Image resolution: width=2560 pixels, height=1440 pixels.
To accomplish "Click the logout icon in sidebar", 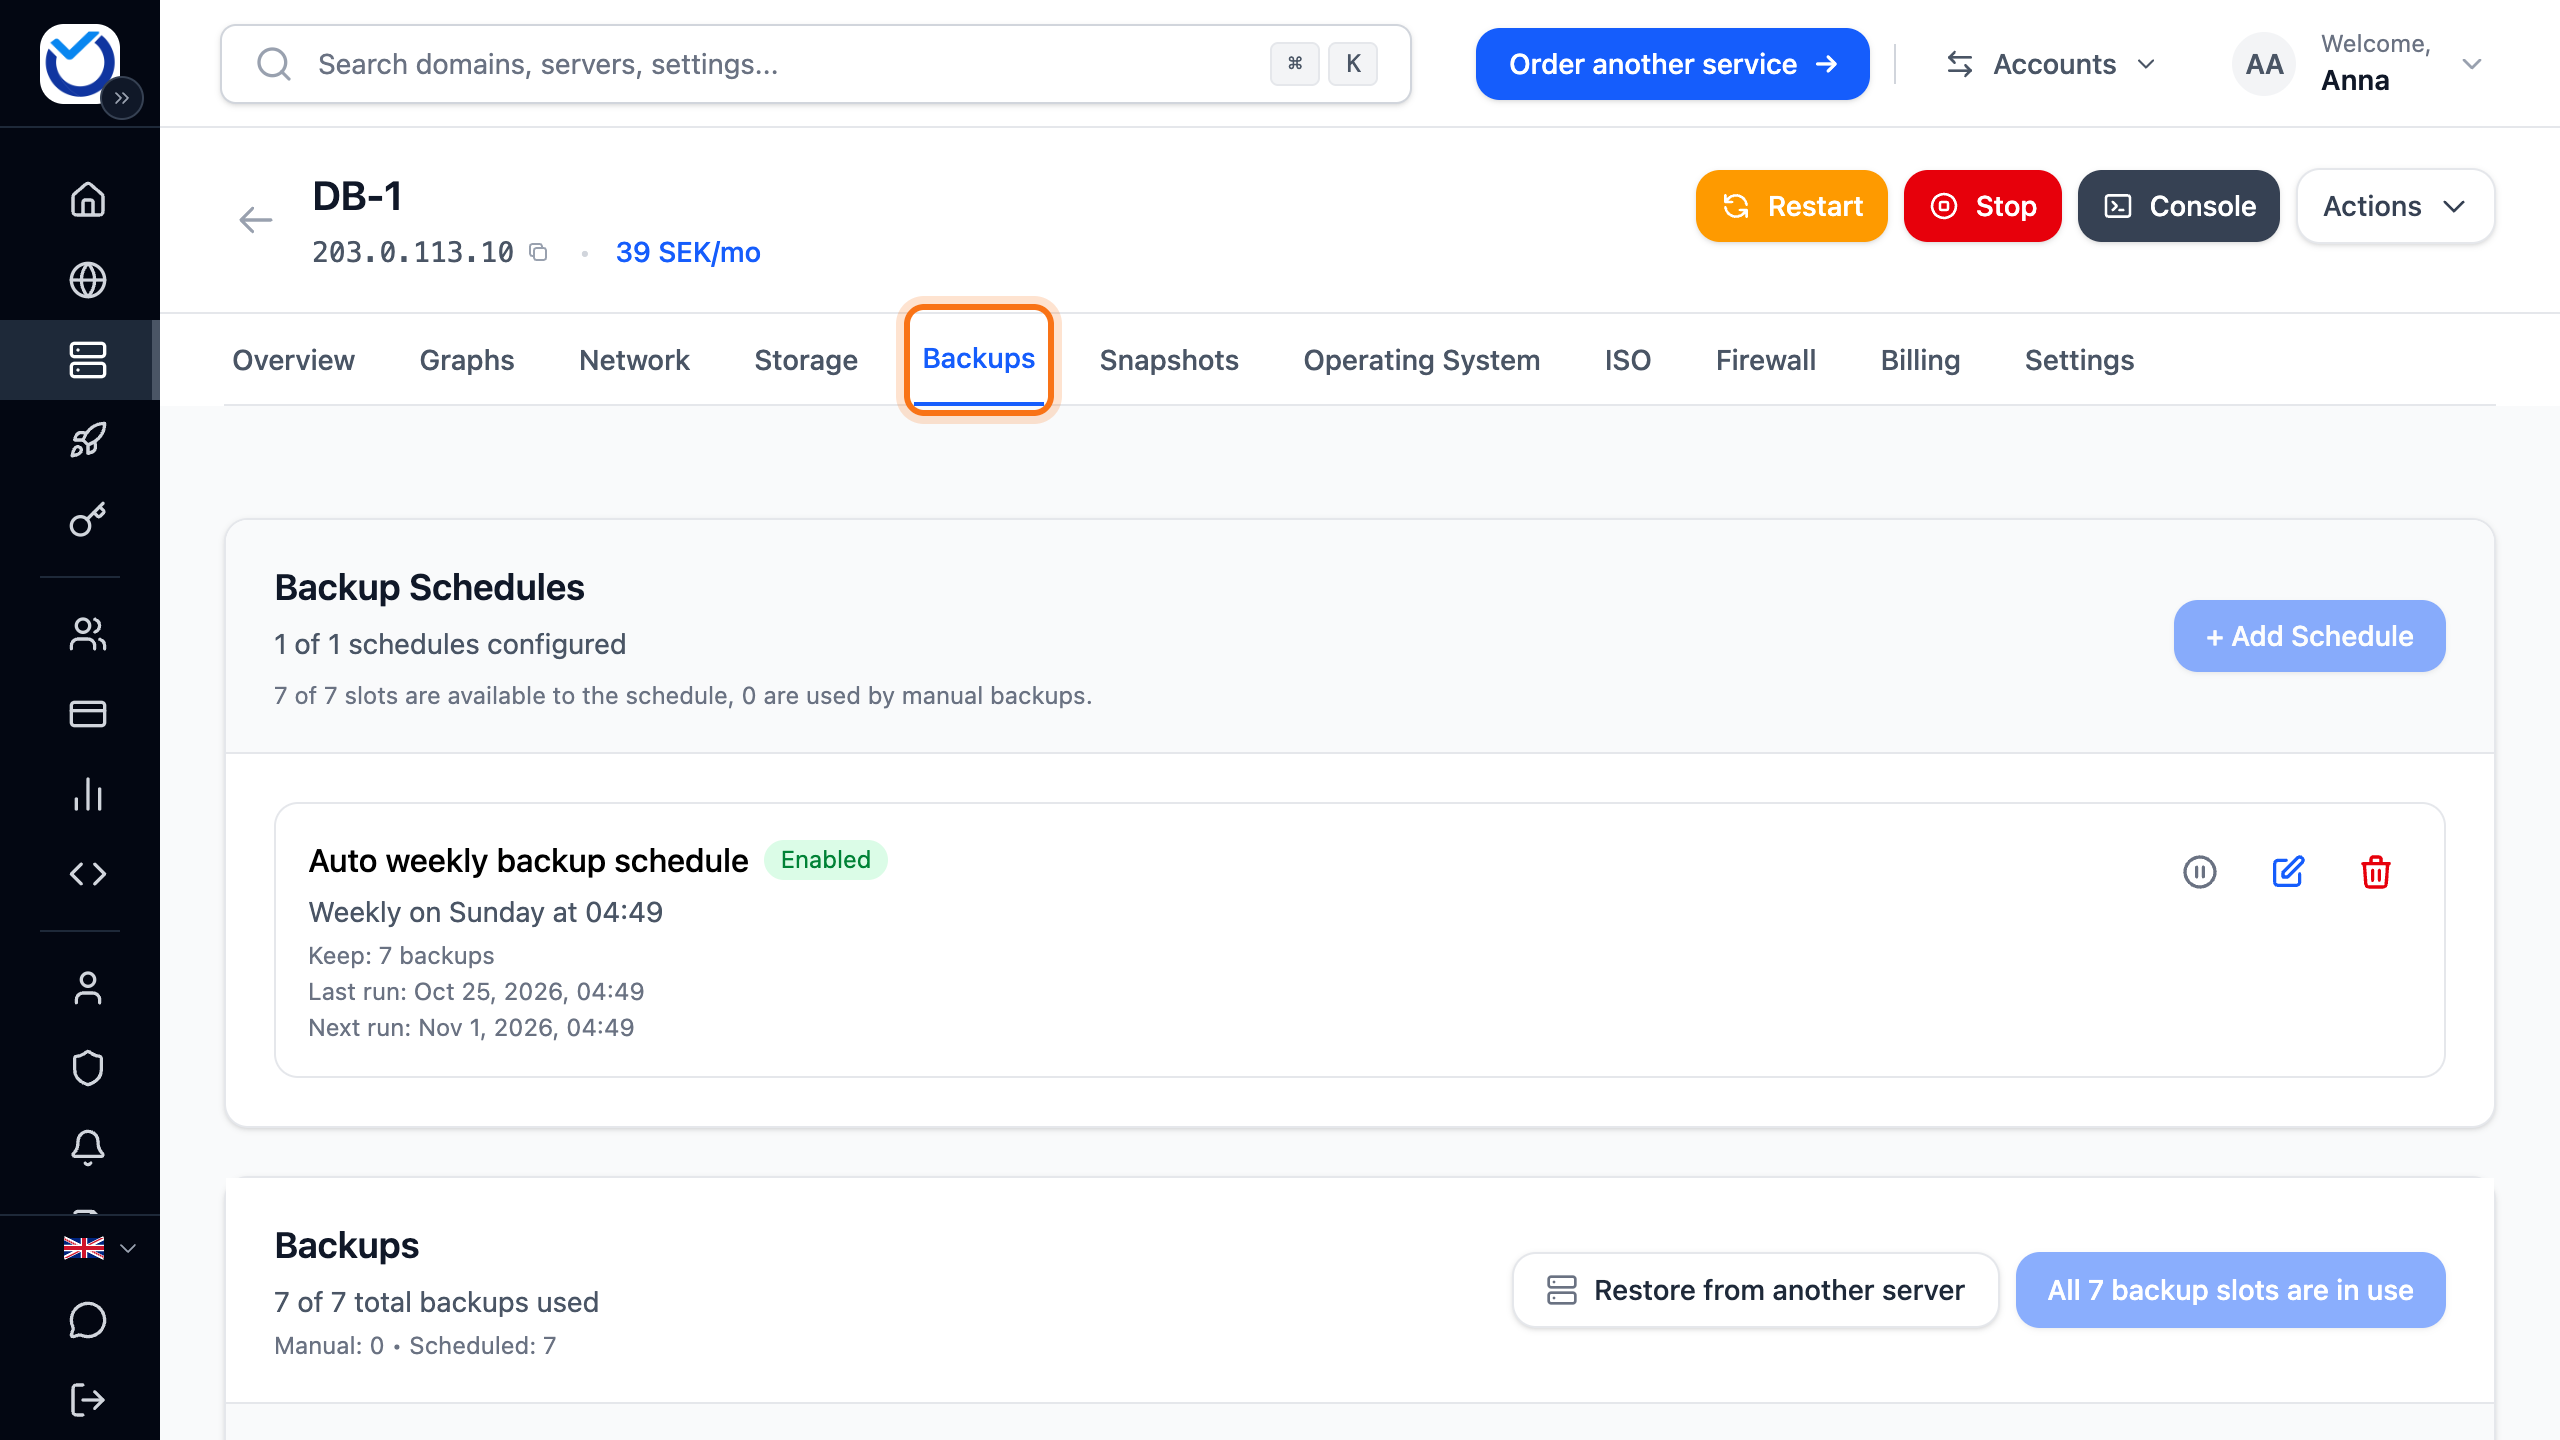I will (x=88, y=1400).
